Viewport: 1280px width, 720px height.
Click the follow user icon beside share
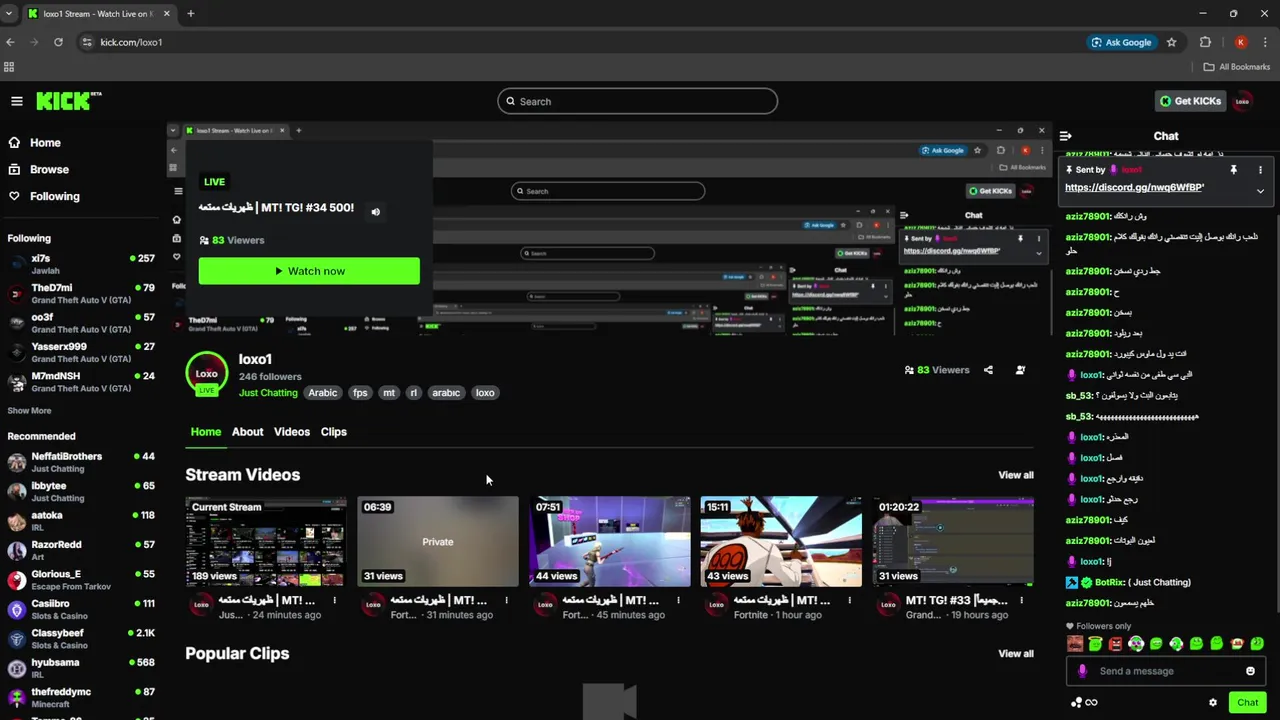1020,370
